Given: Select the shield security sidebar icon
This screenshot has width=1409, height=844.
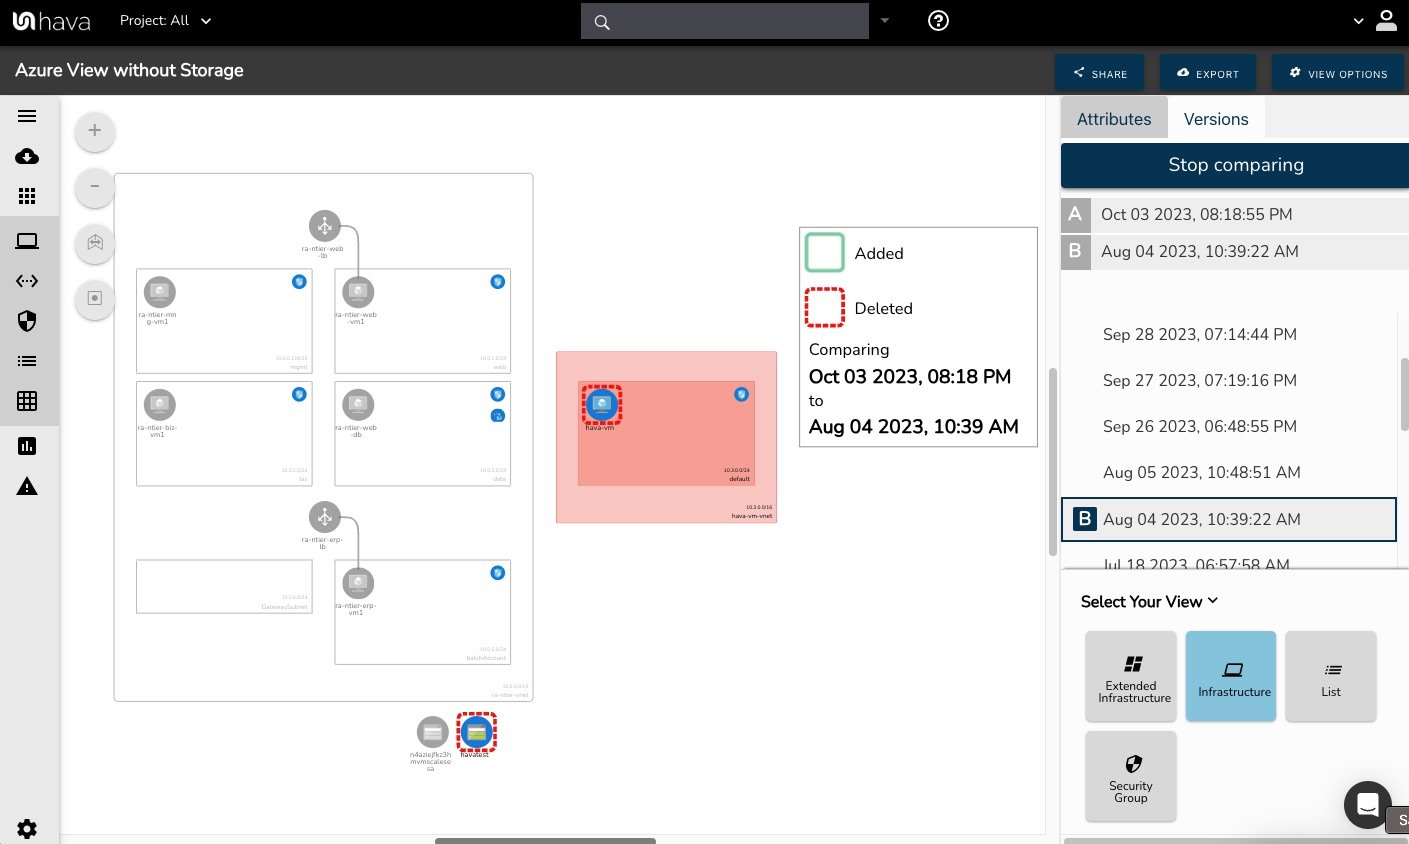Looking at the screenshot, I should [27, 321].
